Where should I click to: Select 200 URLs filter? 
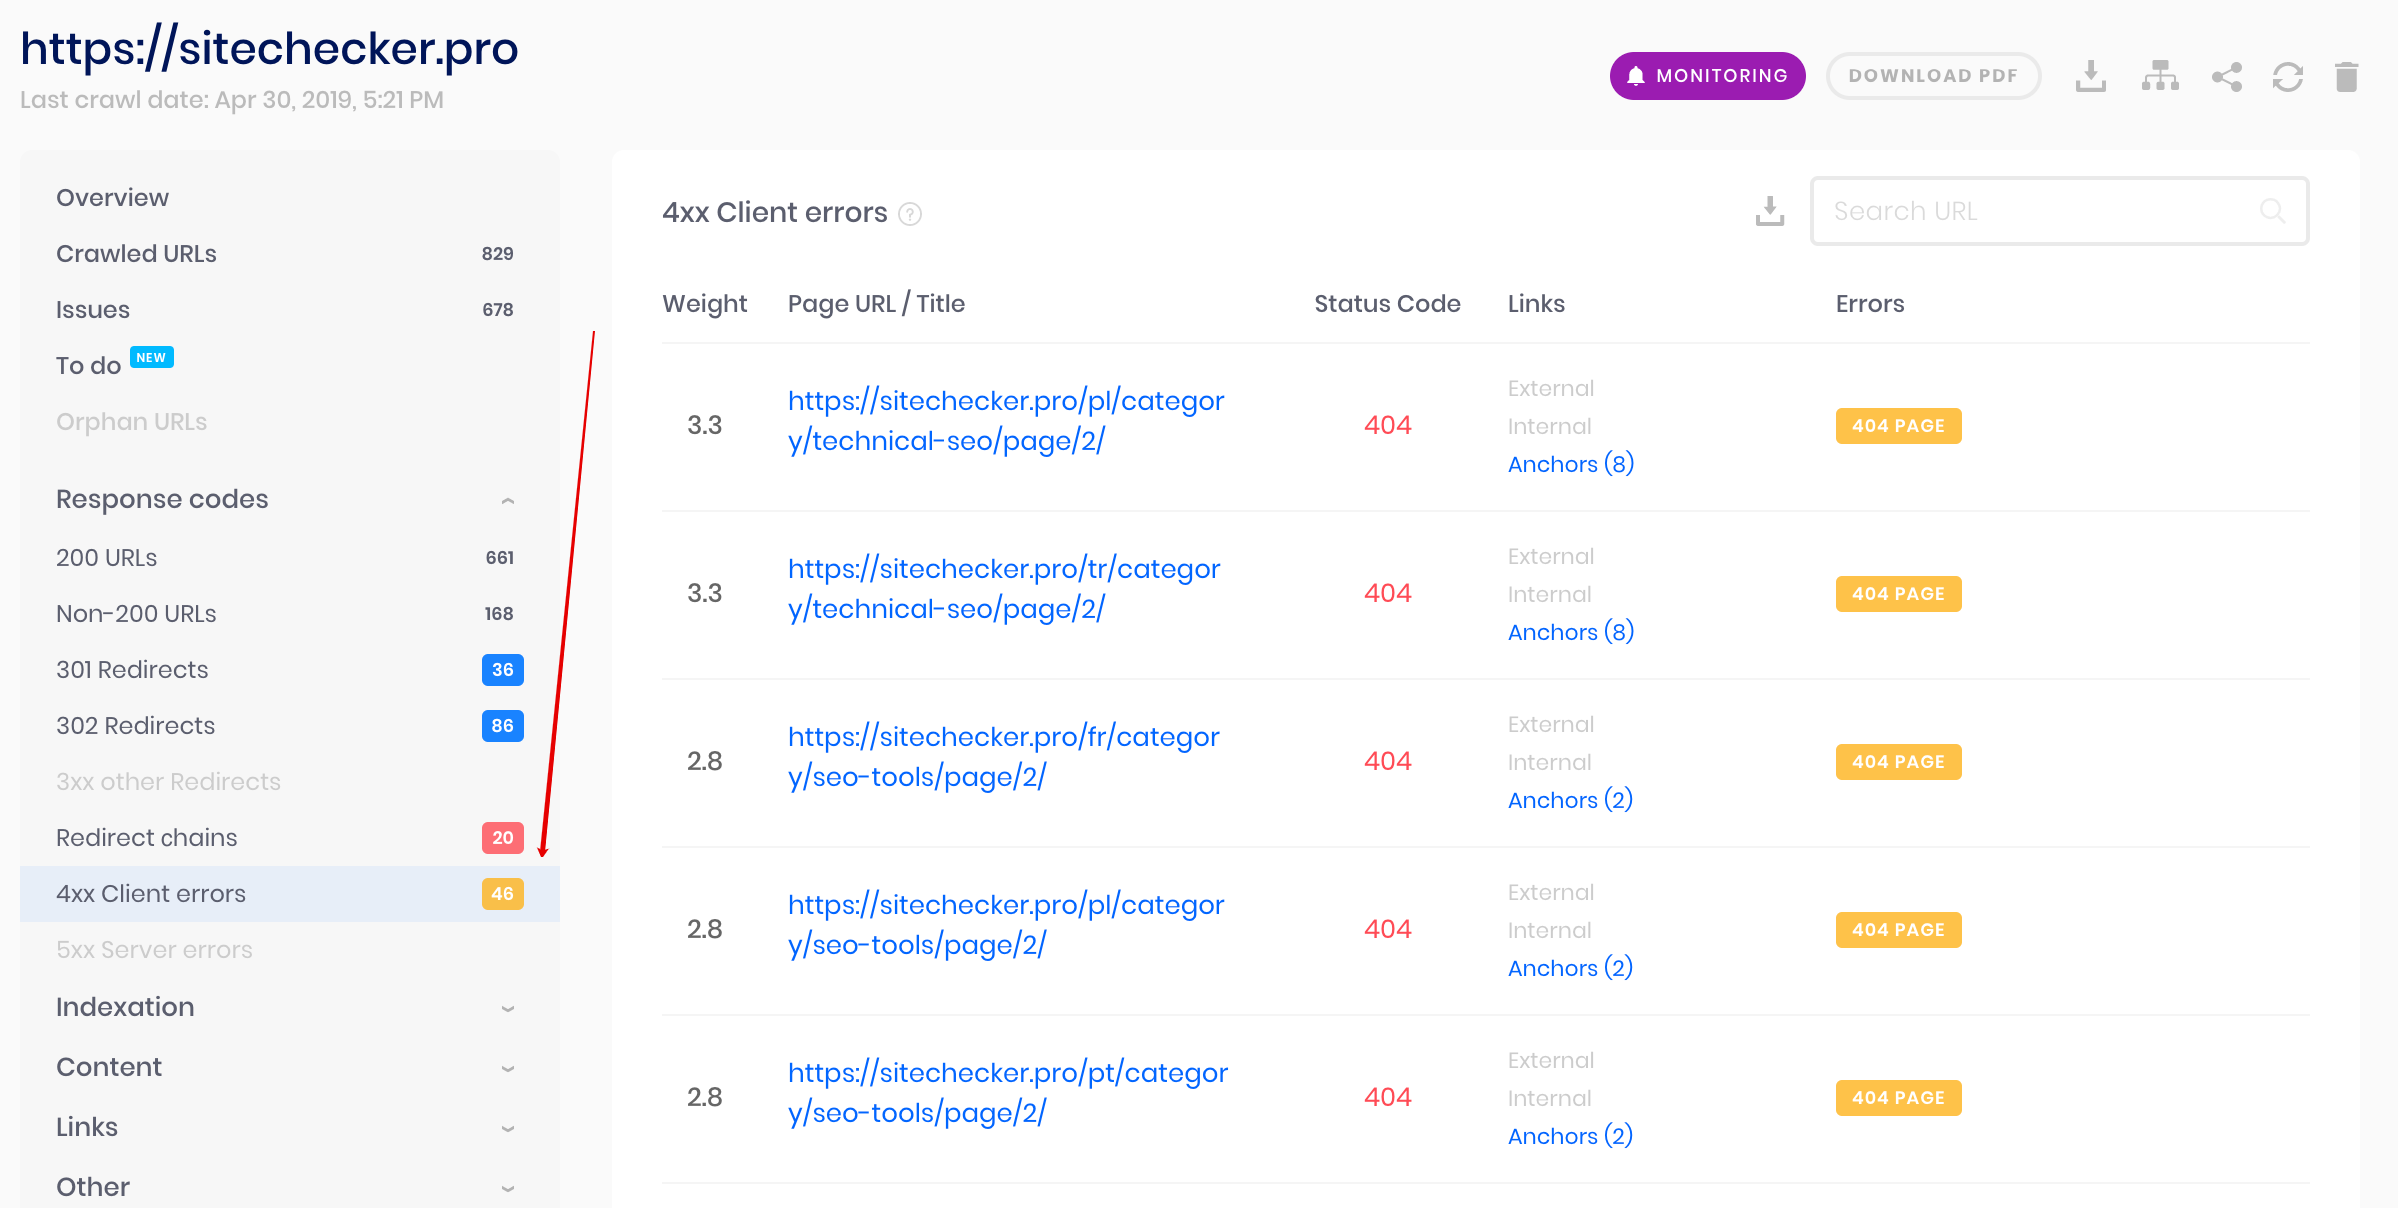tap(289, 558)
